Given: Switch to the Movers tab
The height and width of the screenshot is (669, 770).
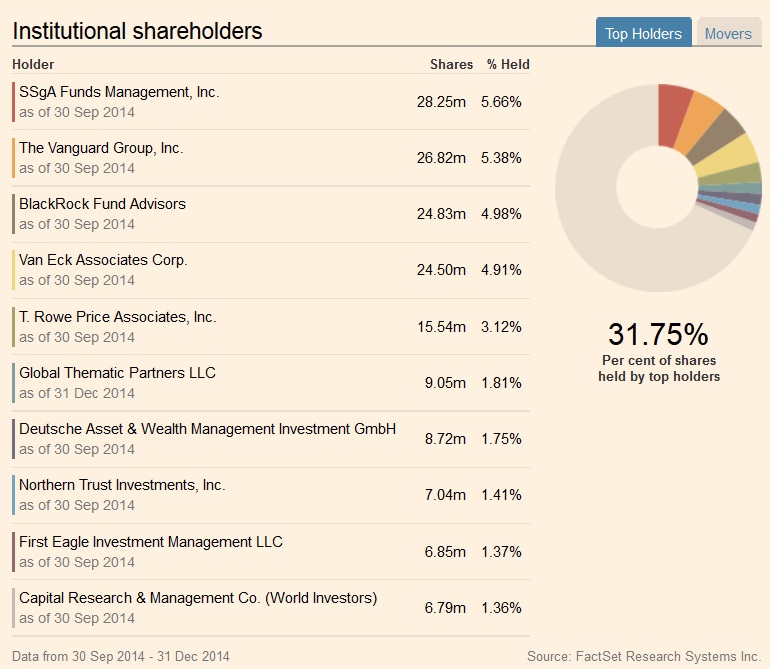Looking at the screenshot, I should pyautogui.click(x=727, y=33).
